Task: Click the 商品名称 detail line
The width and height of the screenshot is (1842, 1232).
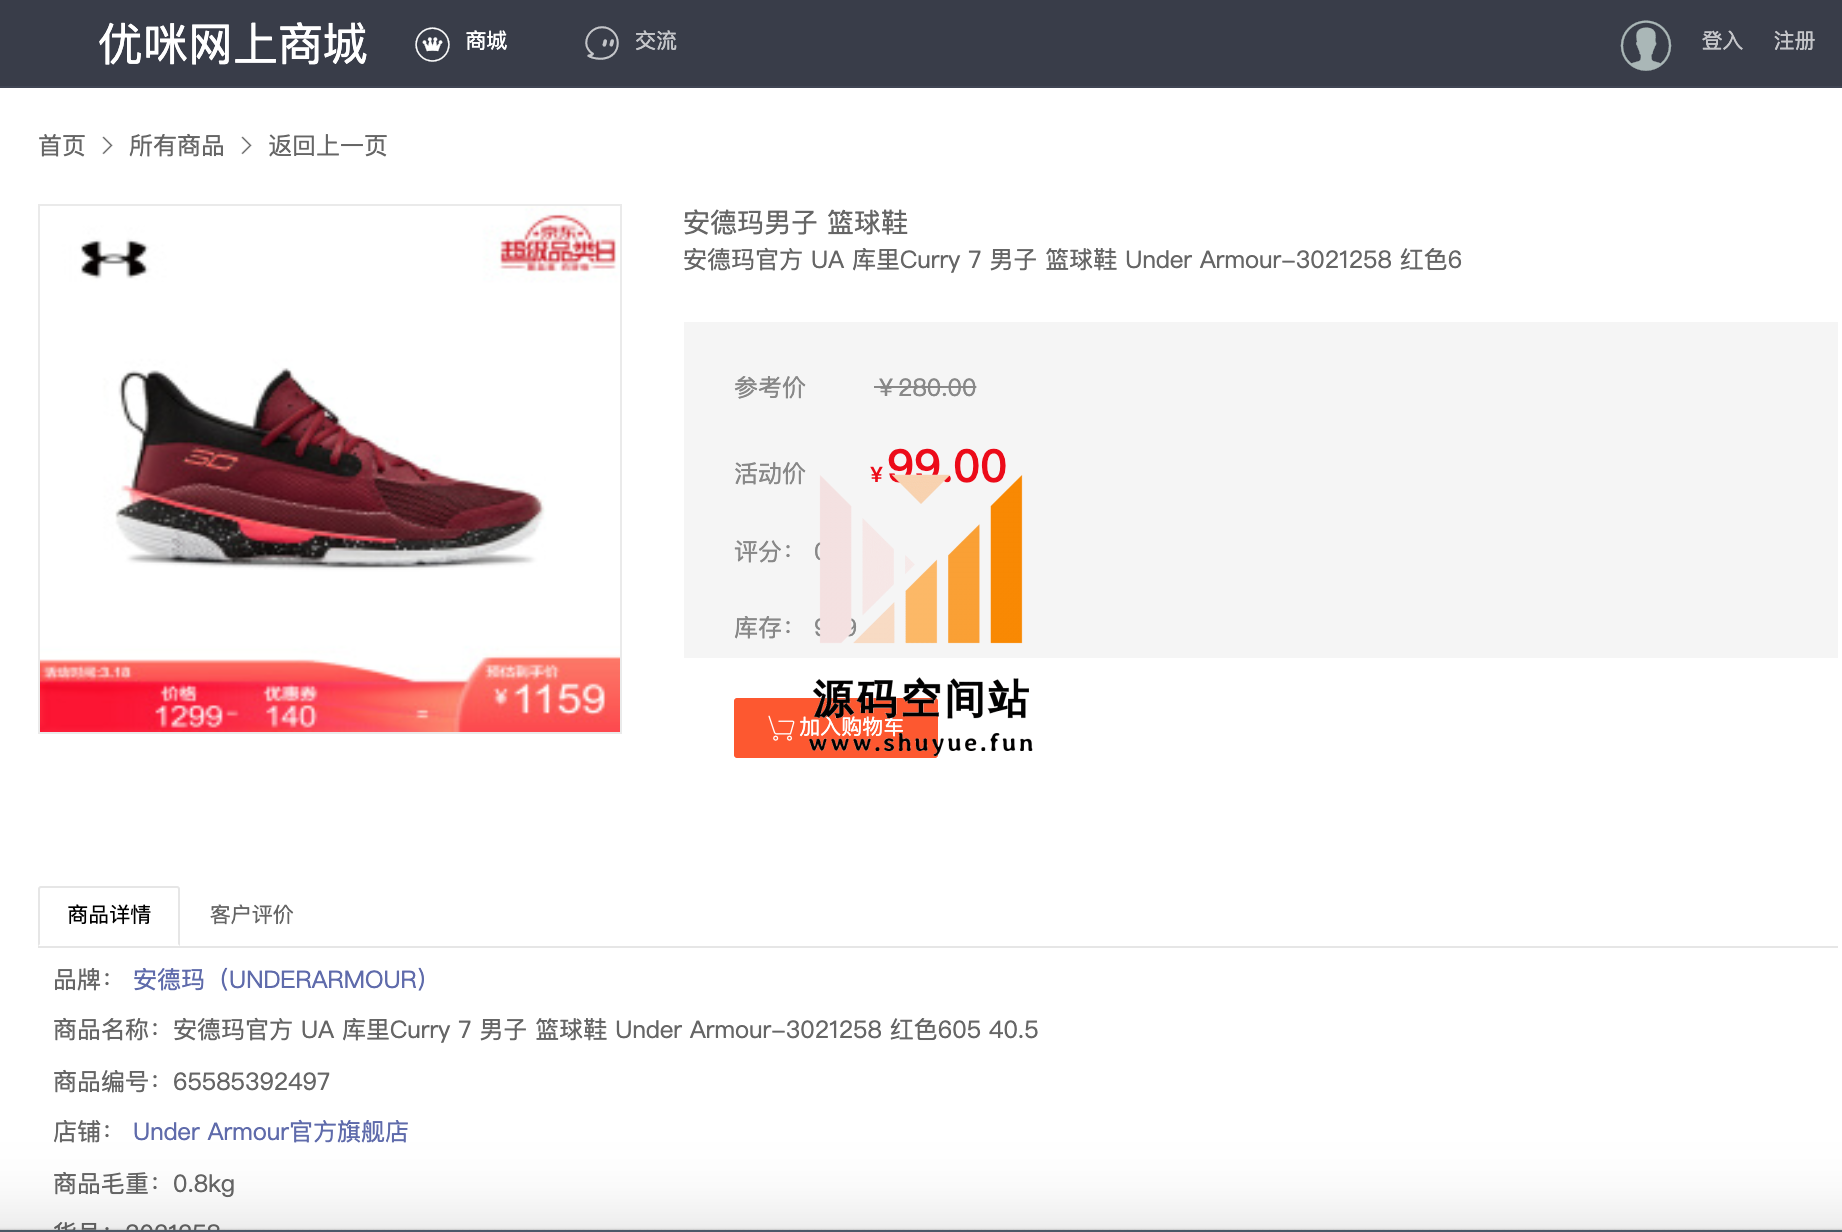Action: pyautogui.click(x=546, y=1030)
